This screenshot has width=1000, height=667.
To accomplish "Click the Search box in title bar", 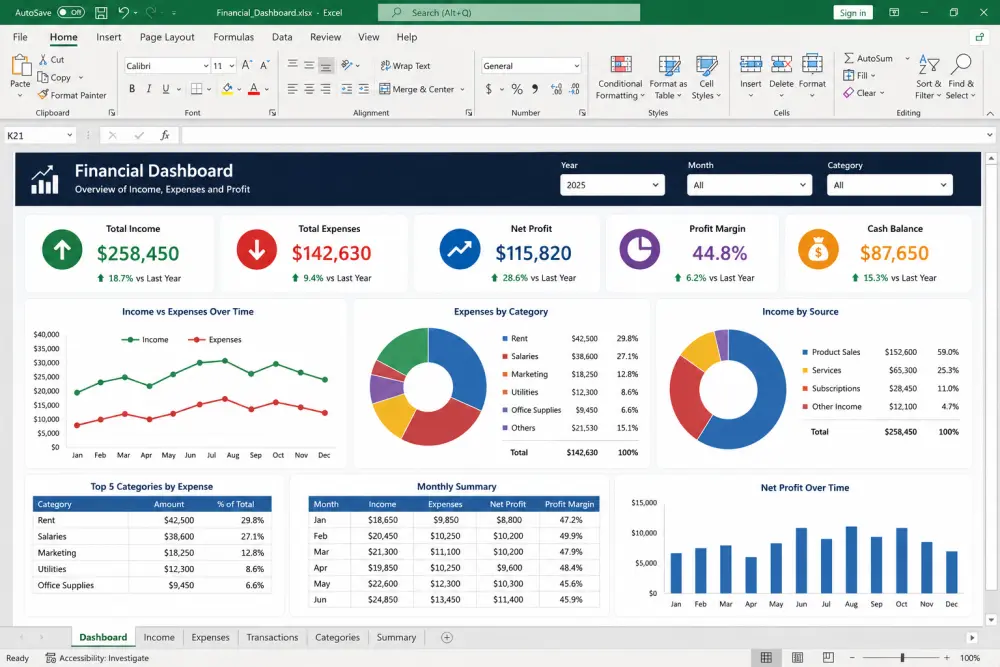I will 508,12.
